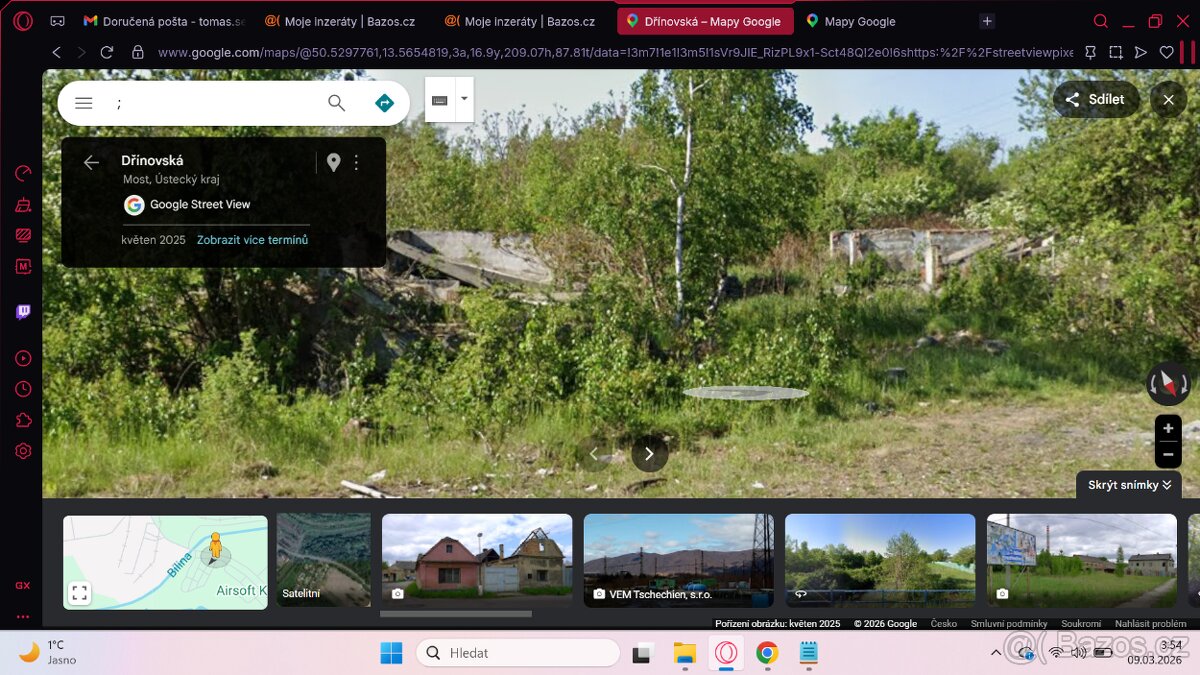Switch to Satelitní layer thumbnail
The width and height of the screenshot is (1200, 675).
point(323,560)
